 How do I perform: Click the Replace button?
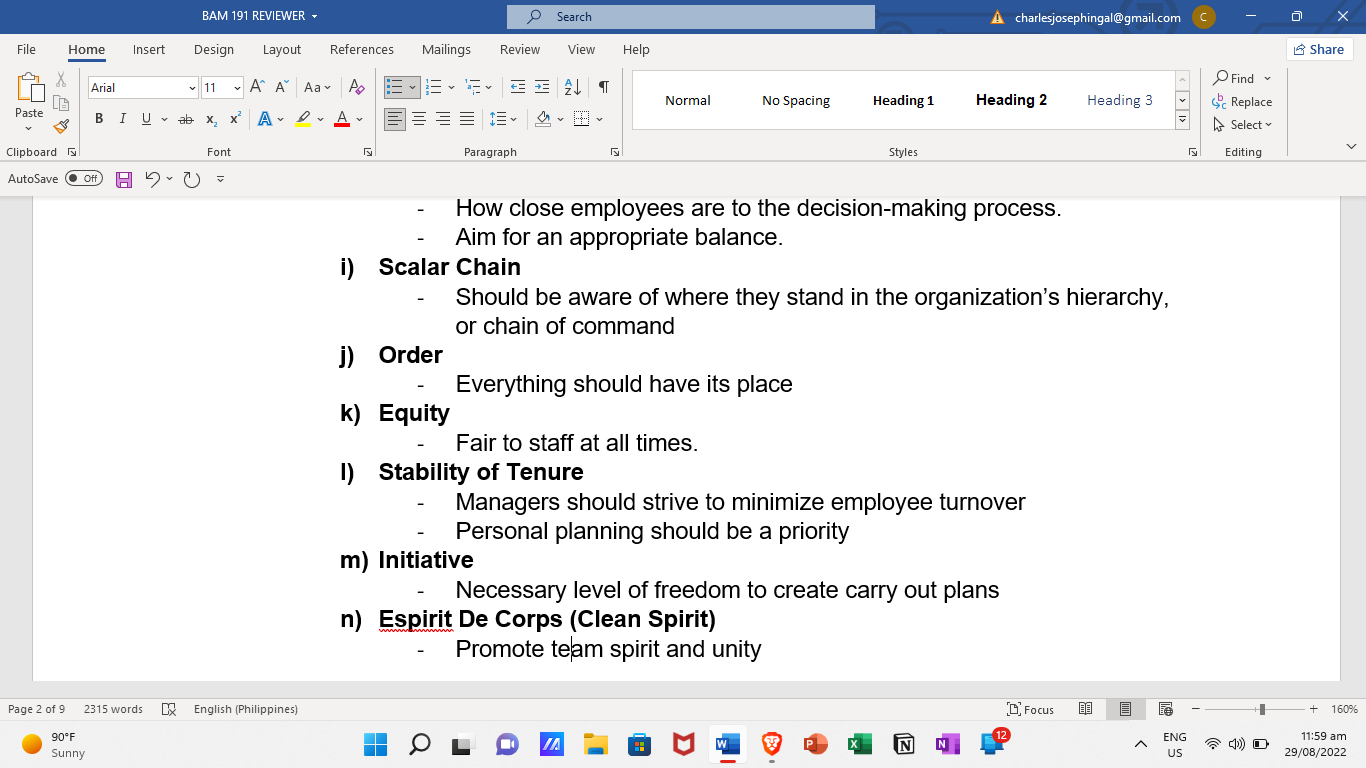coord(1242,102)
